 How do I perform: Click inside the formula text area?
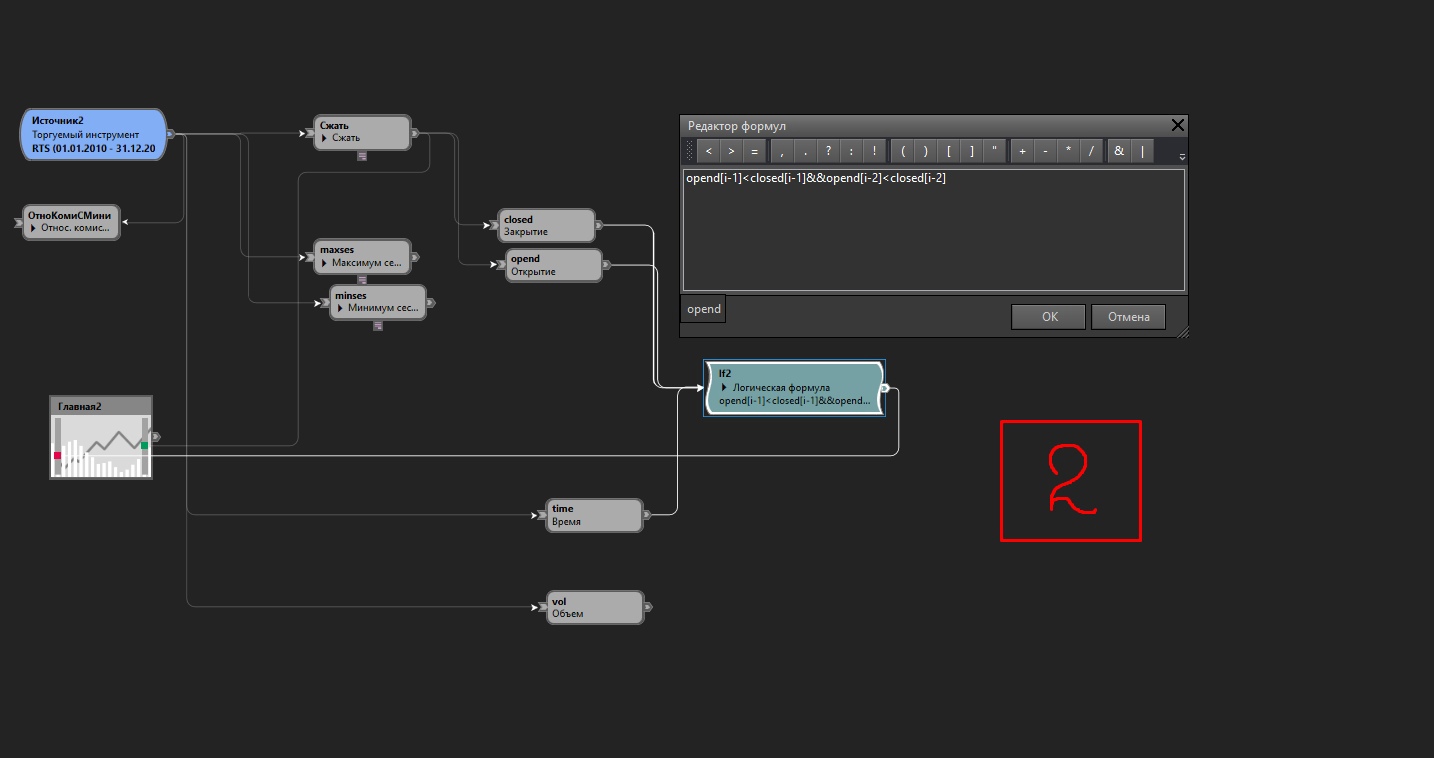(933, 230)
